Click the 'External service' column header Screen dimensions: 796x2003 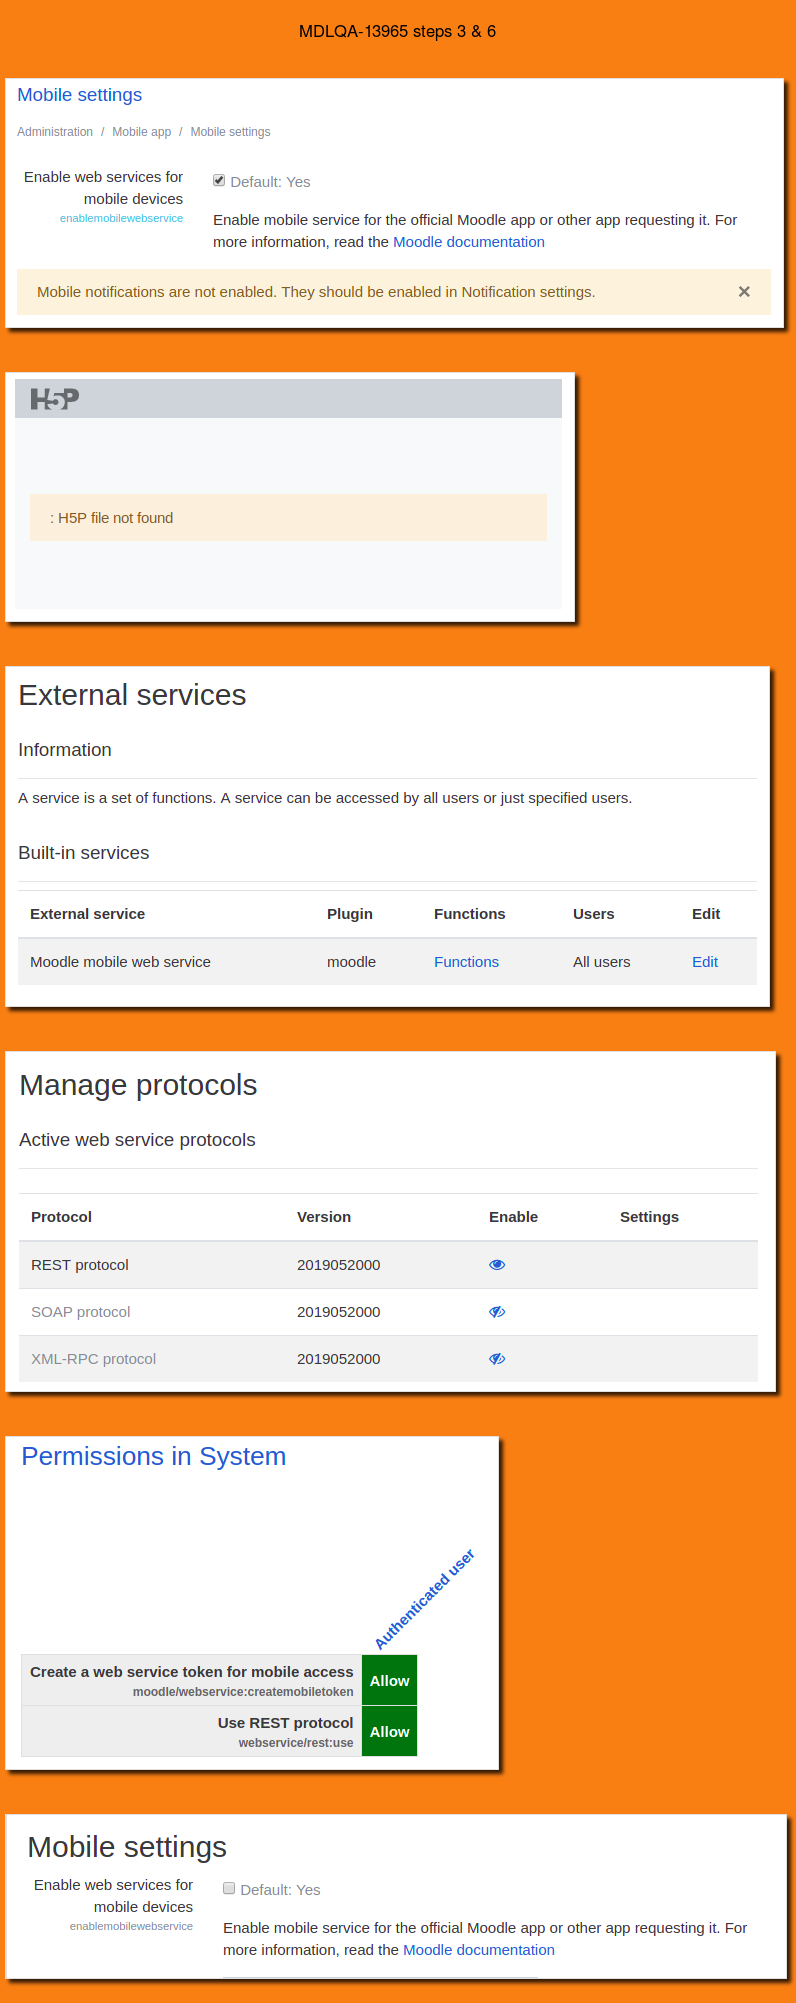(x=88, y=914)
